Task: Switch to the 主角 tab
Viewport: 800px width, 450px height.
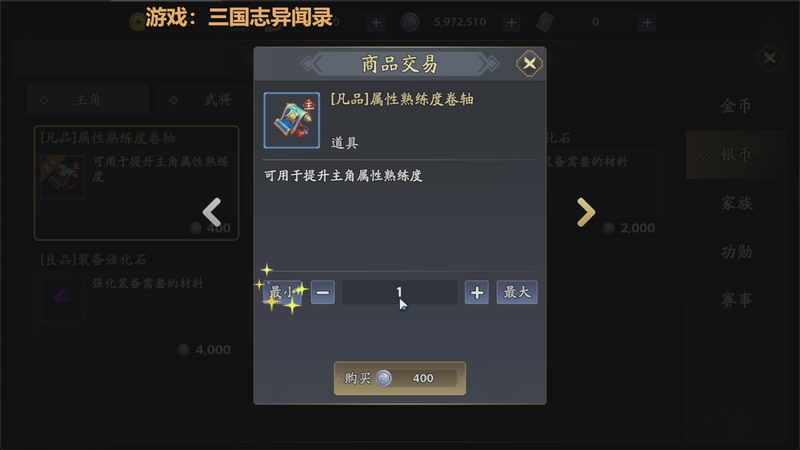Action: point(88,99)
